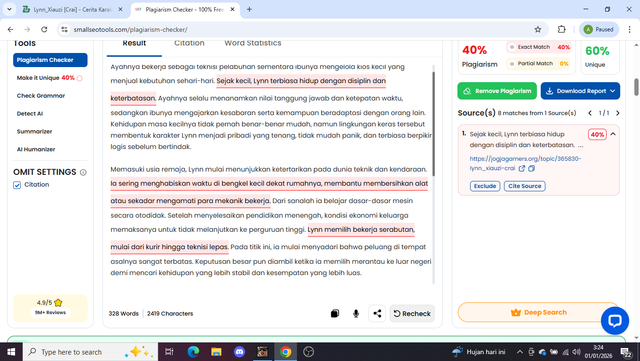
Task: Open Check Grammar tool
Action: coord(41,96)
